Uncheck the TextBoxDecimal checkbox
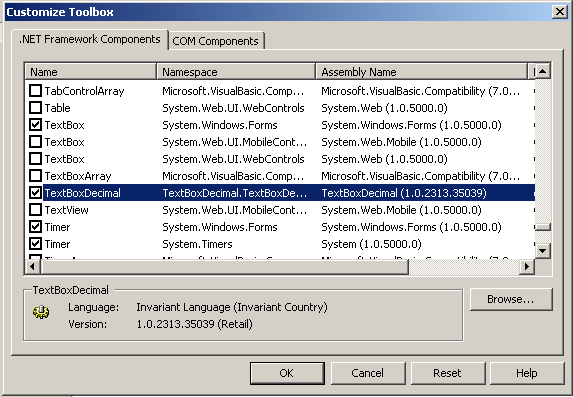This screenshot has height=397, width=573. point(35,193)
